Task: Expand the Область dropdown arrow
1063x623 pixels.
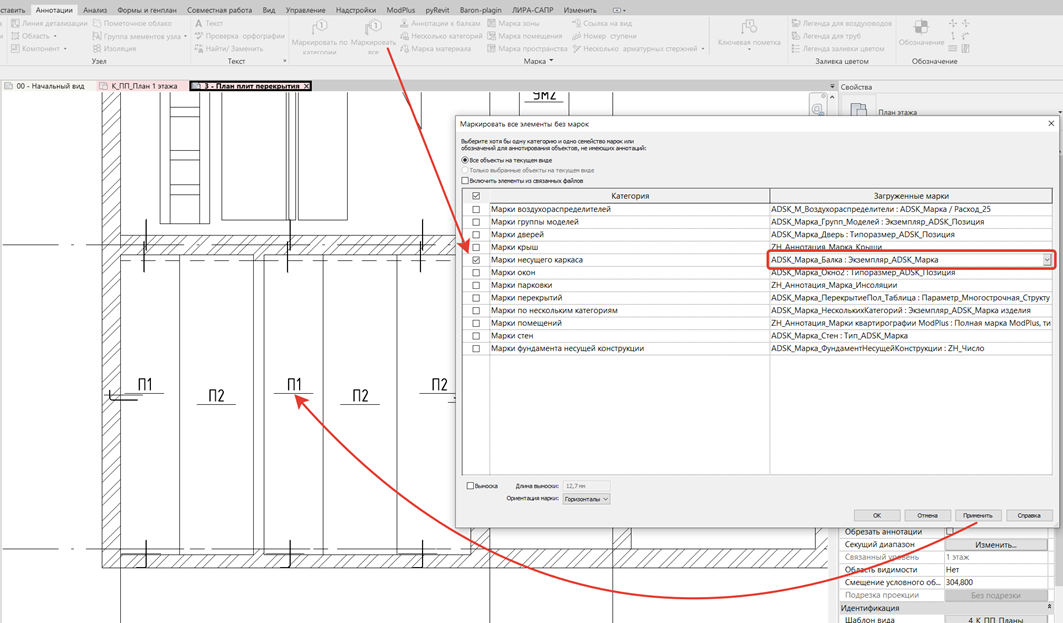Action: pos(55,36)
